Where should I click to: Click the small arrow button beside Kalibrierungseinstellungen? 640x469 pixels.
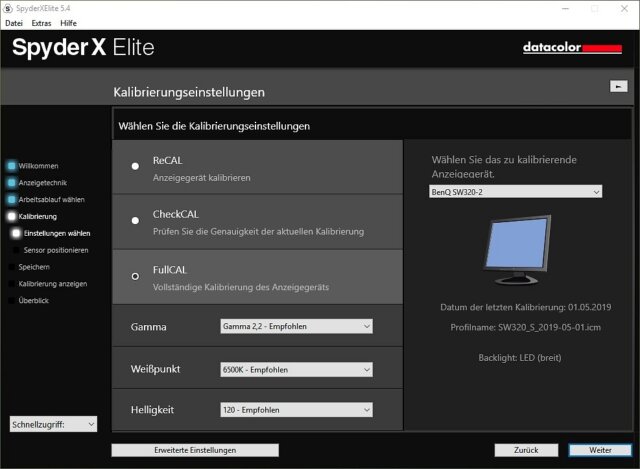point(619,86)
